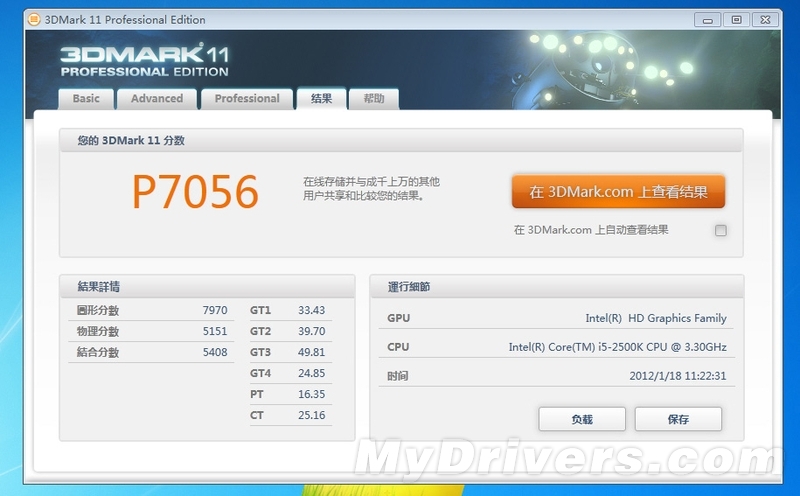800x496 pixels.
Task: Select the 图形分数 7970 row
Action: 146,310
